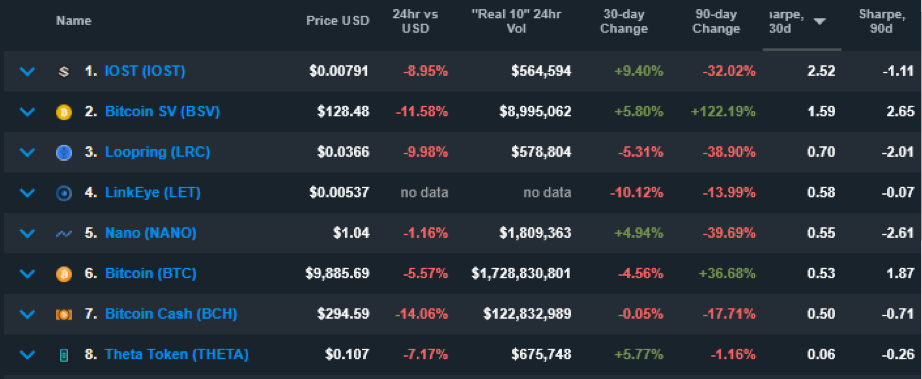The height and width of the screenshot is (379, 922).
Task: Click the orange Bitcoin logo icon
Action: tap(64, 274)
